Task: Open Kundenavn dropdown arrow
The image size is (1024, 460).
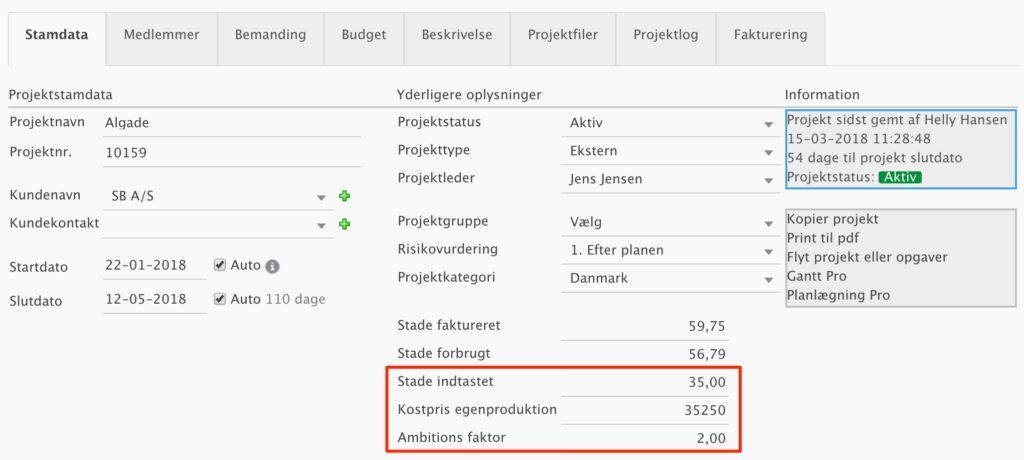Action: [322, 197]
